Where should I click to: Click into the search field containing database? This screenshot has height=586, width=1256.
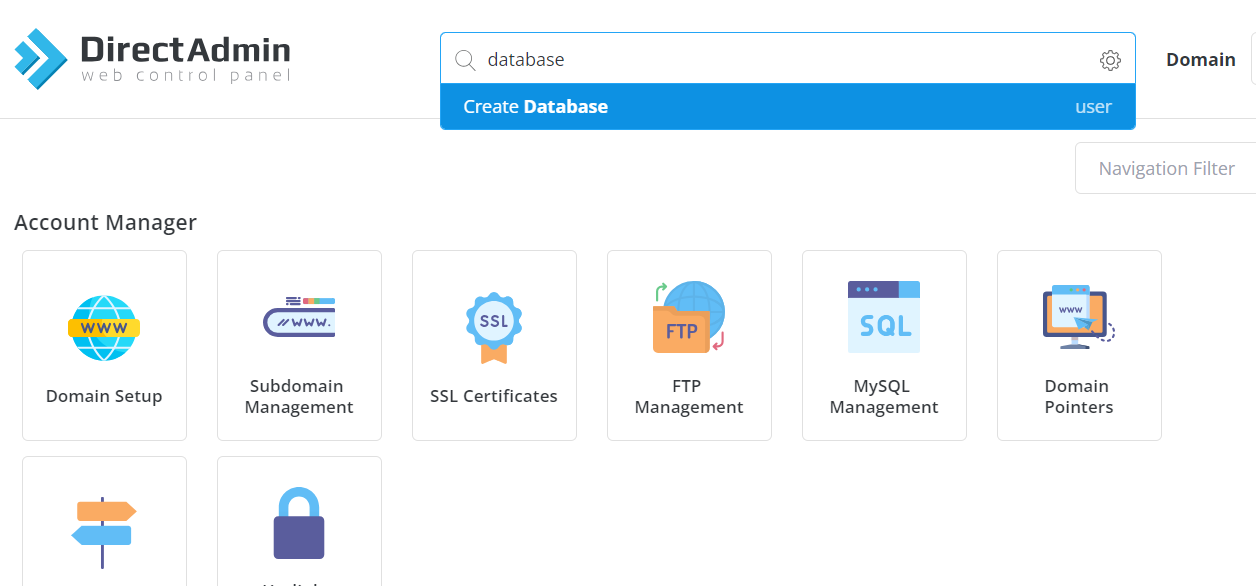(x=788, y=60)
